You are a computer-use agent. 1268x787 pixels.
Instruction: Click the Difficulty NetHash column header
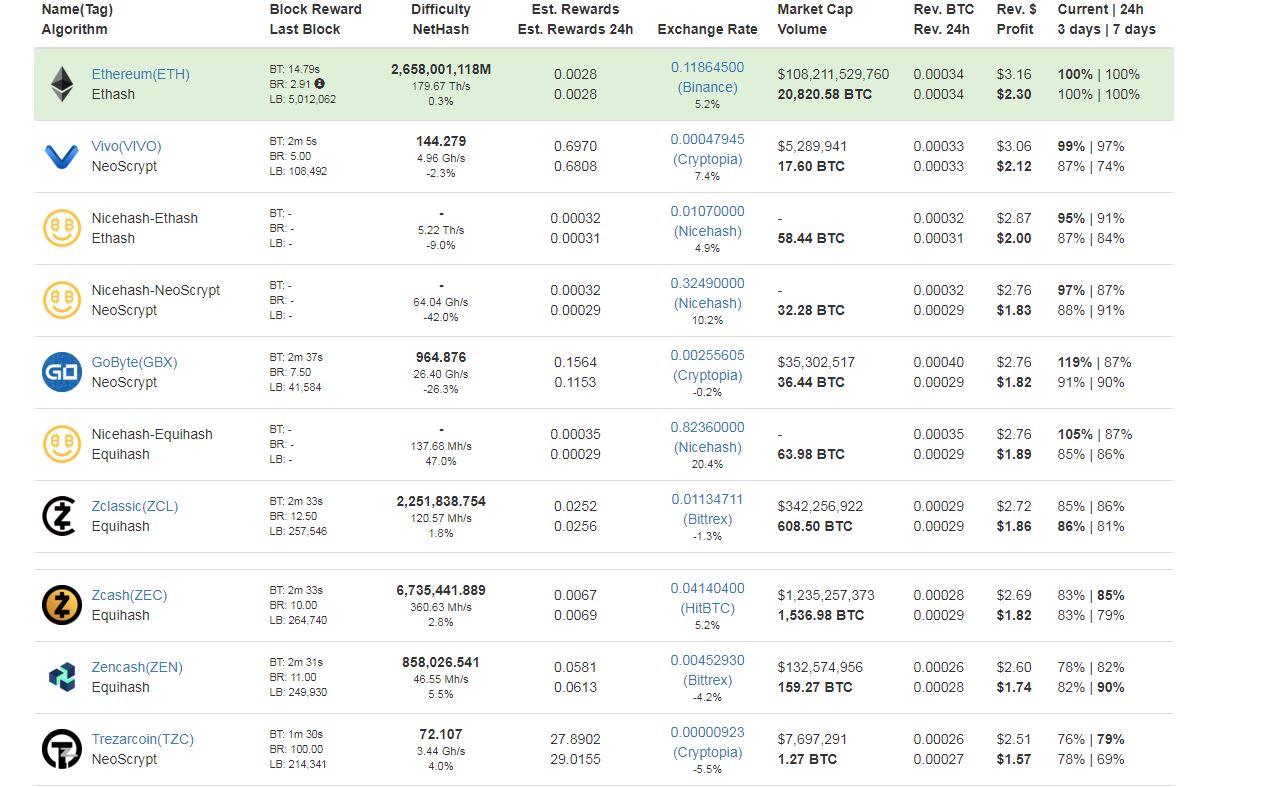(x=441, y=19)
